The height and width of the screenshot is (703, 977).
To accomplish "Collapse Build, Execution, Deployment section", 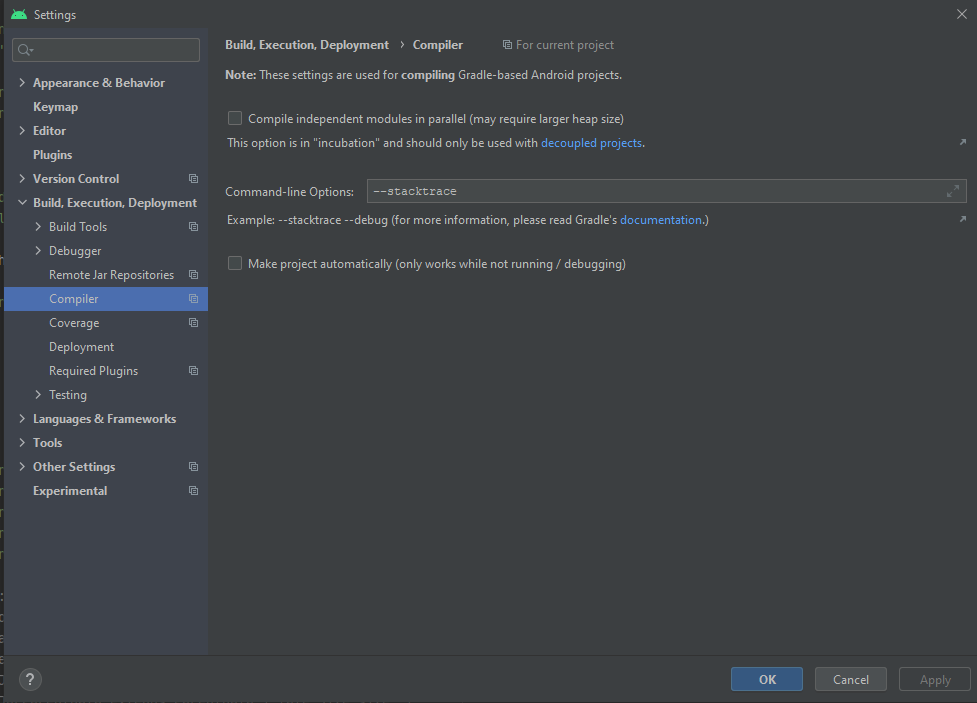I will coord(22,203).
